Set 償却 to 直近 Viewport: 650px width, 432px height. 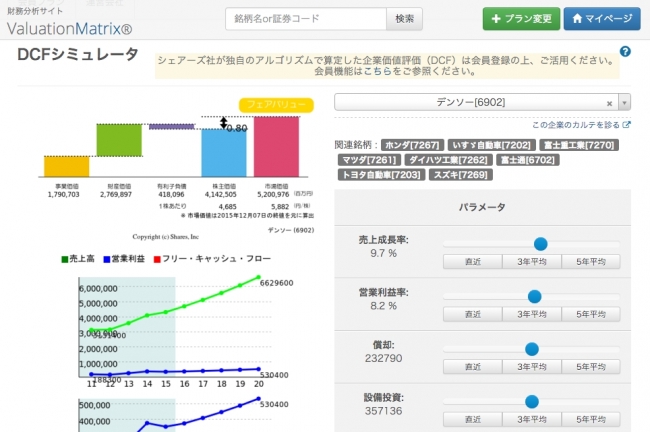click(x=473, y=367)
